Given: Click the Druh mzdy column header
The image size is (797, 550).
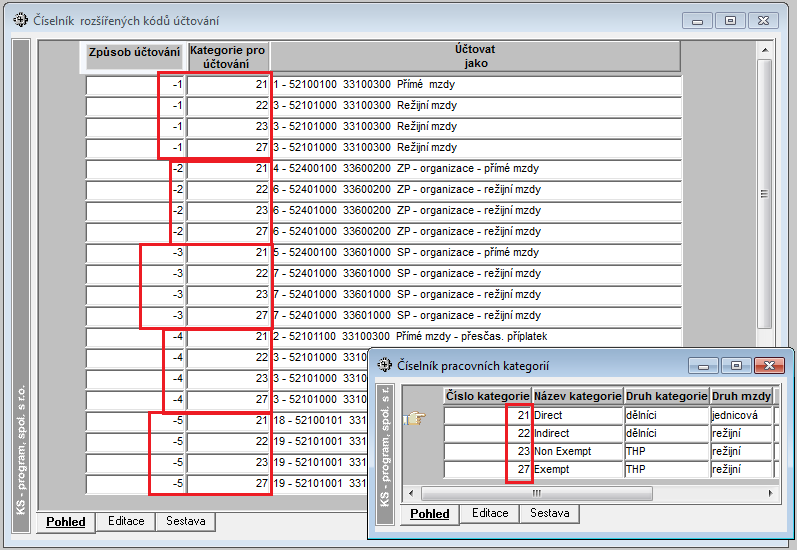Looking at the screenshot, I should point(741,396).
